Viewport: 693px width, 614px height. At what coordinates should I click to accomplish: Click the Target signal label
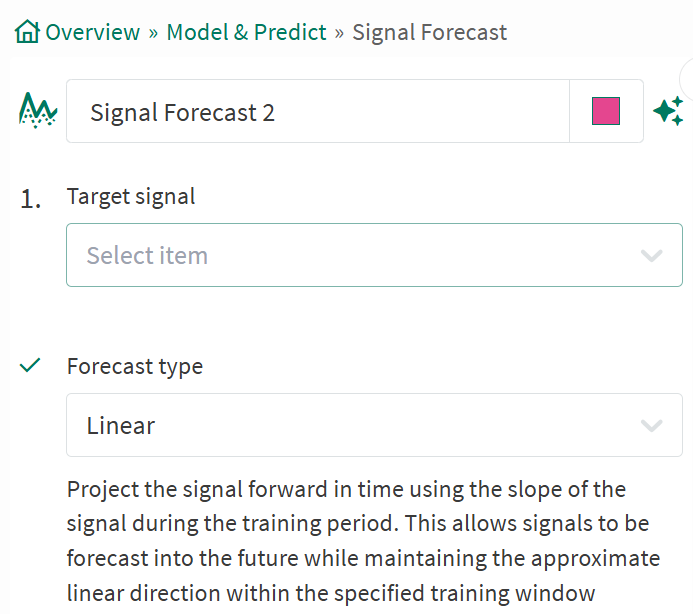click(131, 196)
